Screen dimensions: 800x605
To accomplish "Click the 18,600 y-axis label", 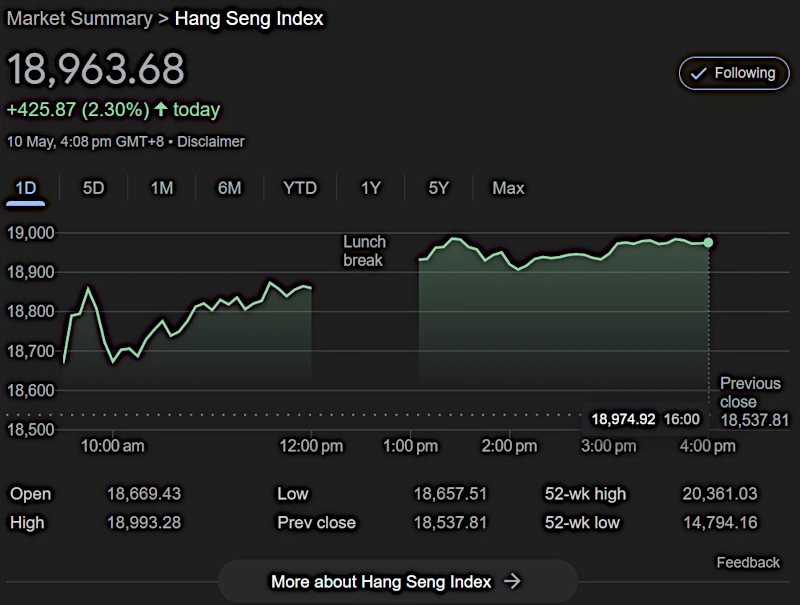I will 30,390.
